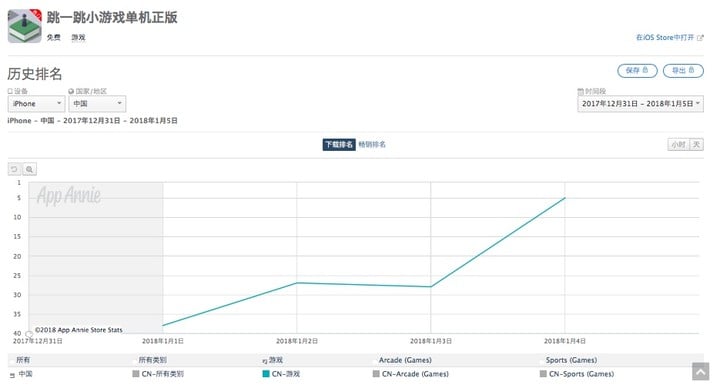This screenshot has width=720, height=388.
Task: Click the 保存 save button
Action: (x=637, y=70)
